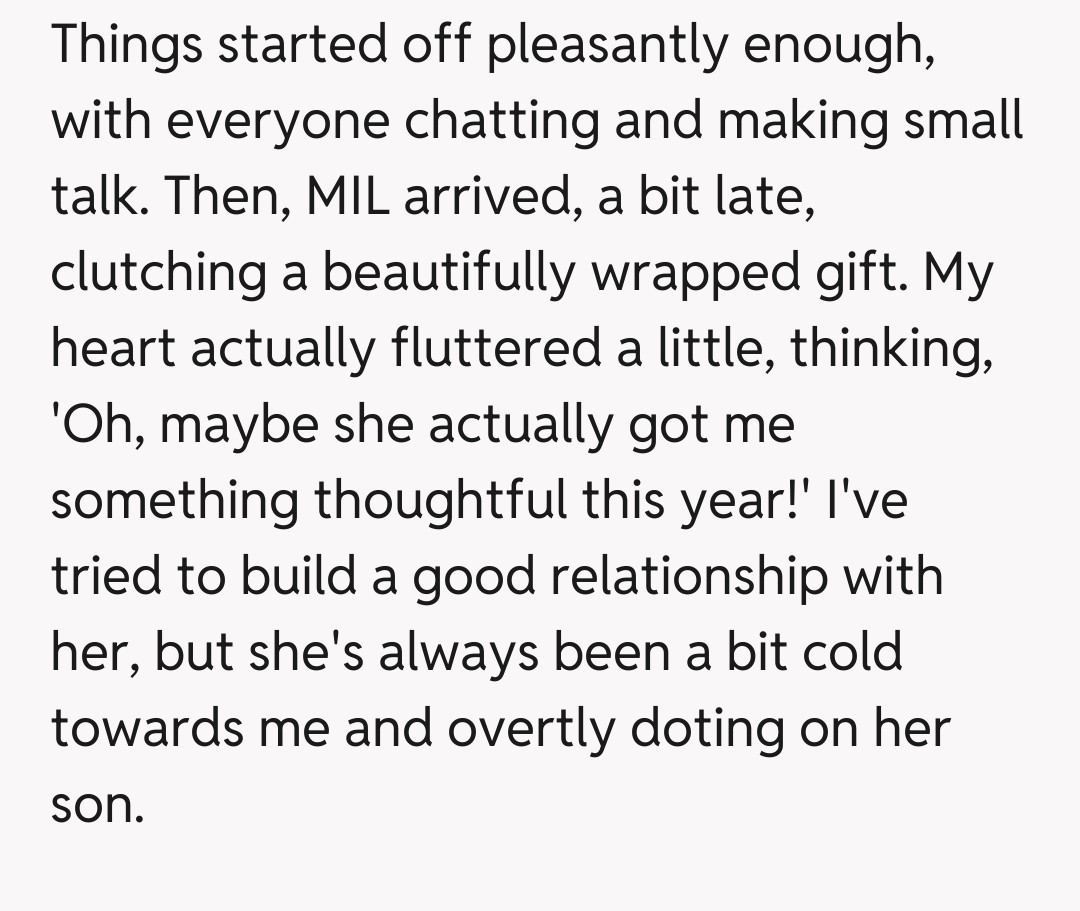This screenshot has height=911, width=1080.
Task: Select the word "everyone"
Action: tap(267, 122)
